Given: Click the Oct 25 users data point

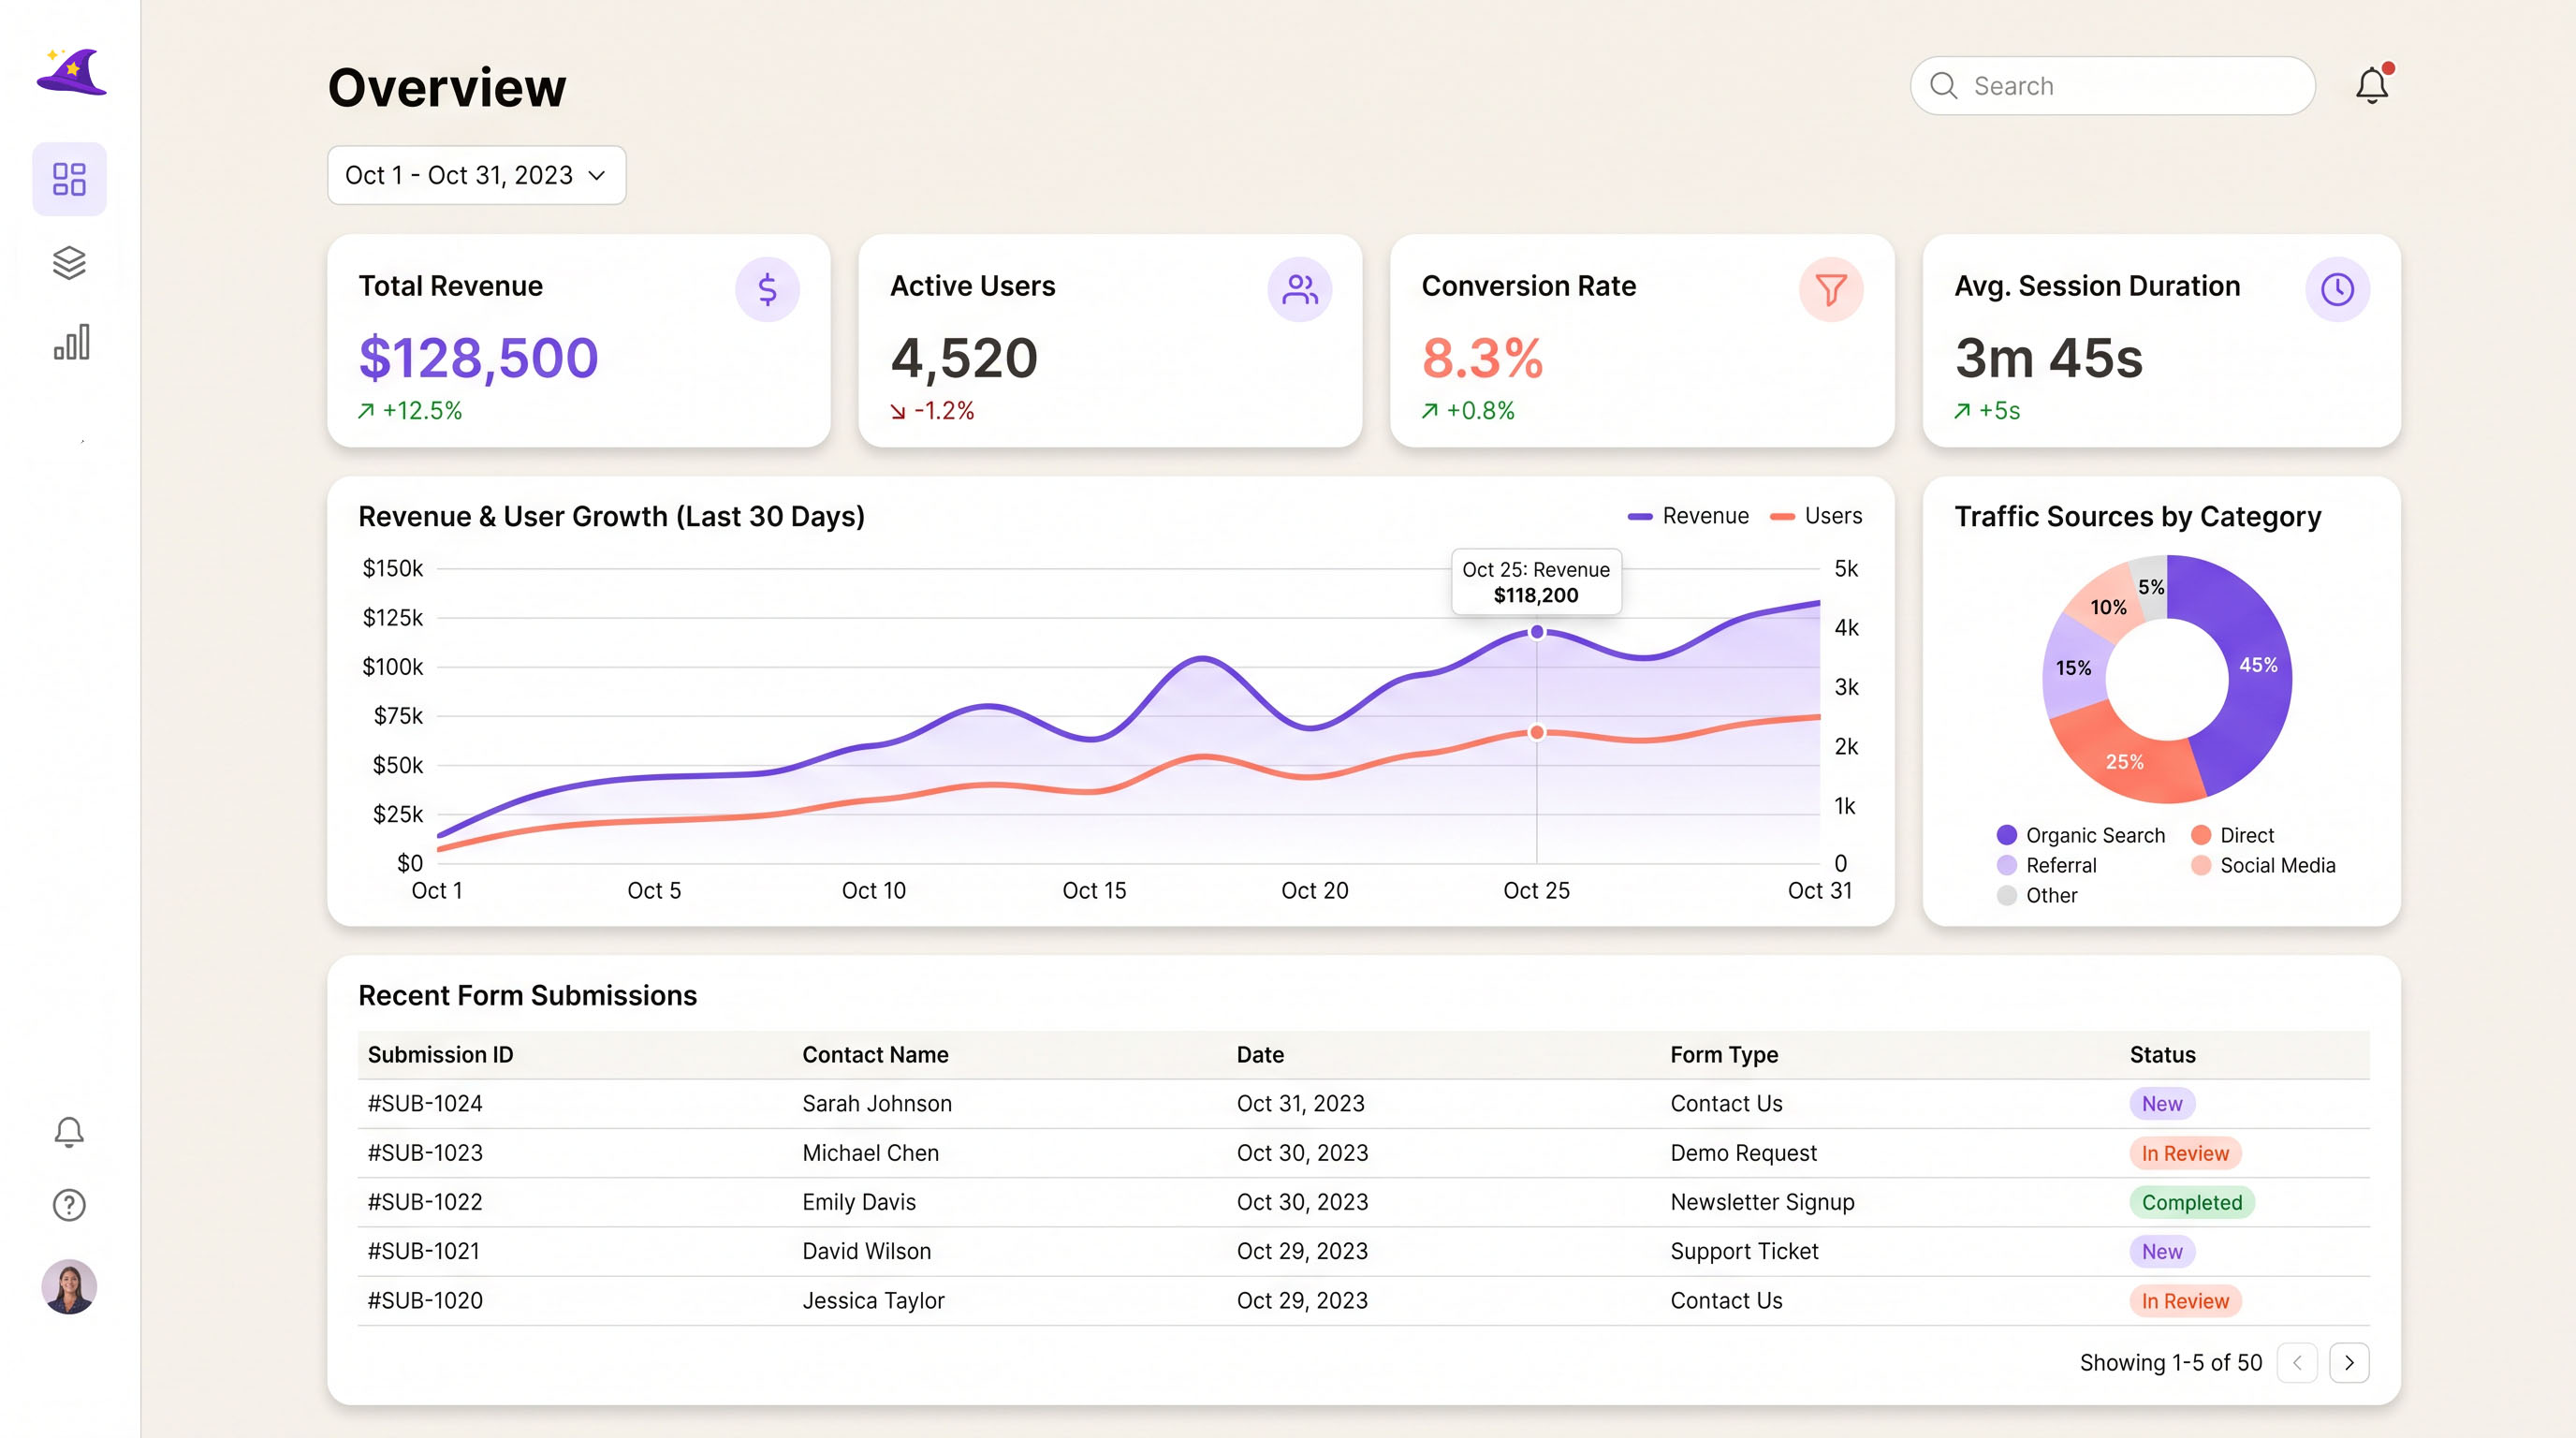Looking at the screenshot, I should [1537, 732].
